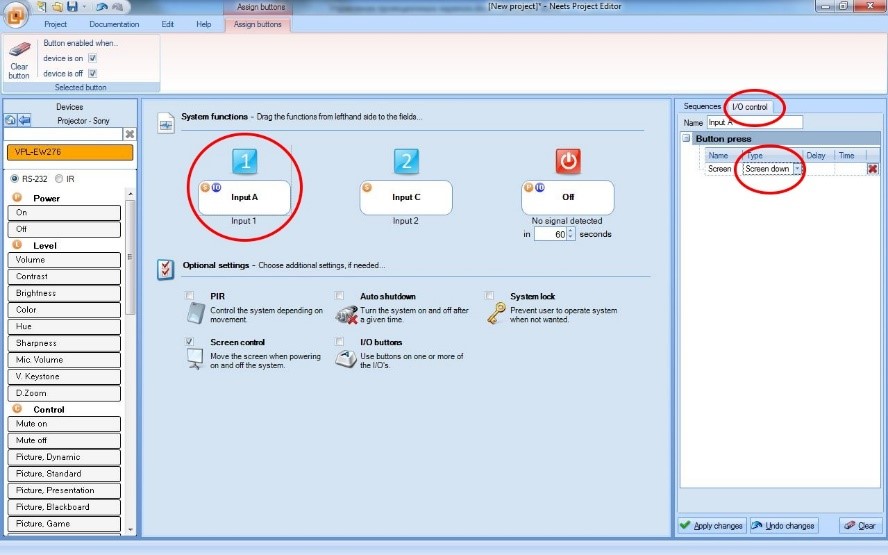Click Apply changes button
888x555 pixels.
coord(711,525)
